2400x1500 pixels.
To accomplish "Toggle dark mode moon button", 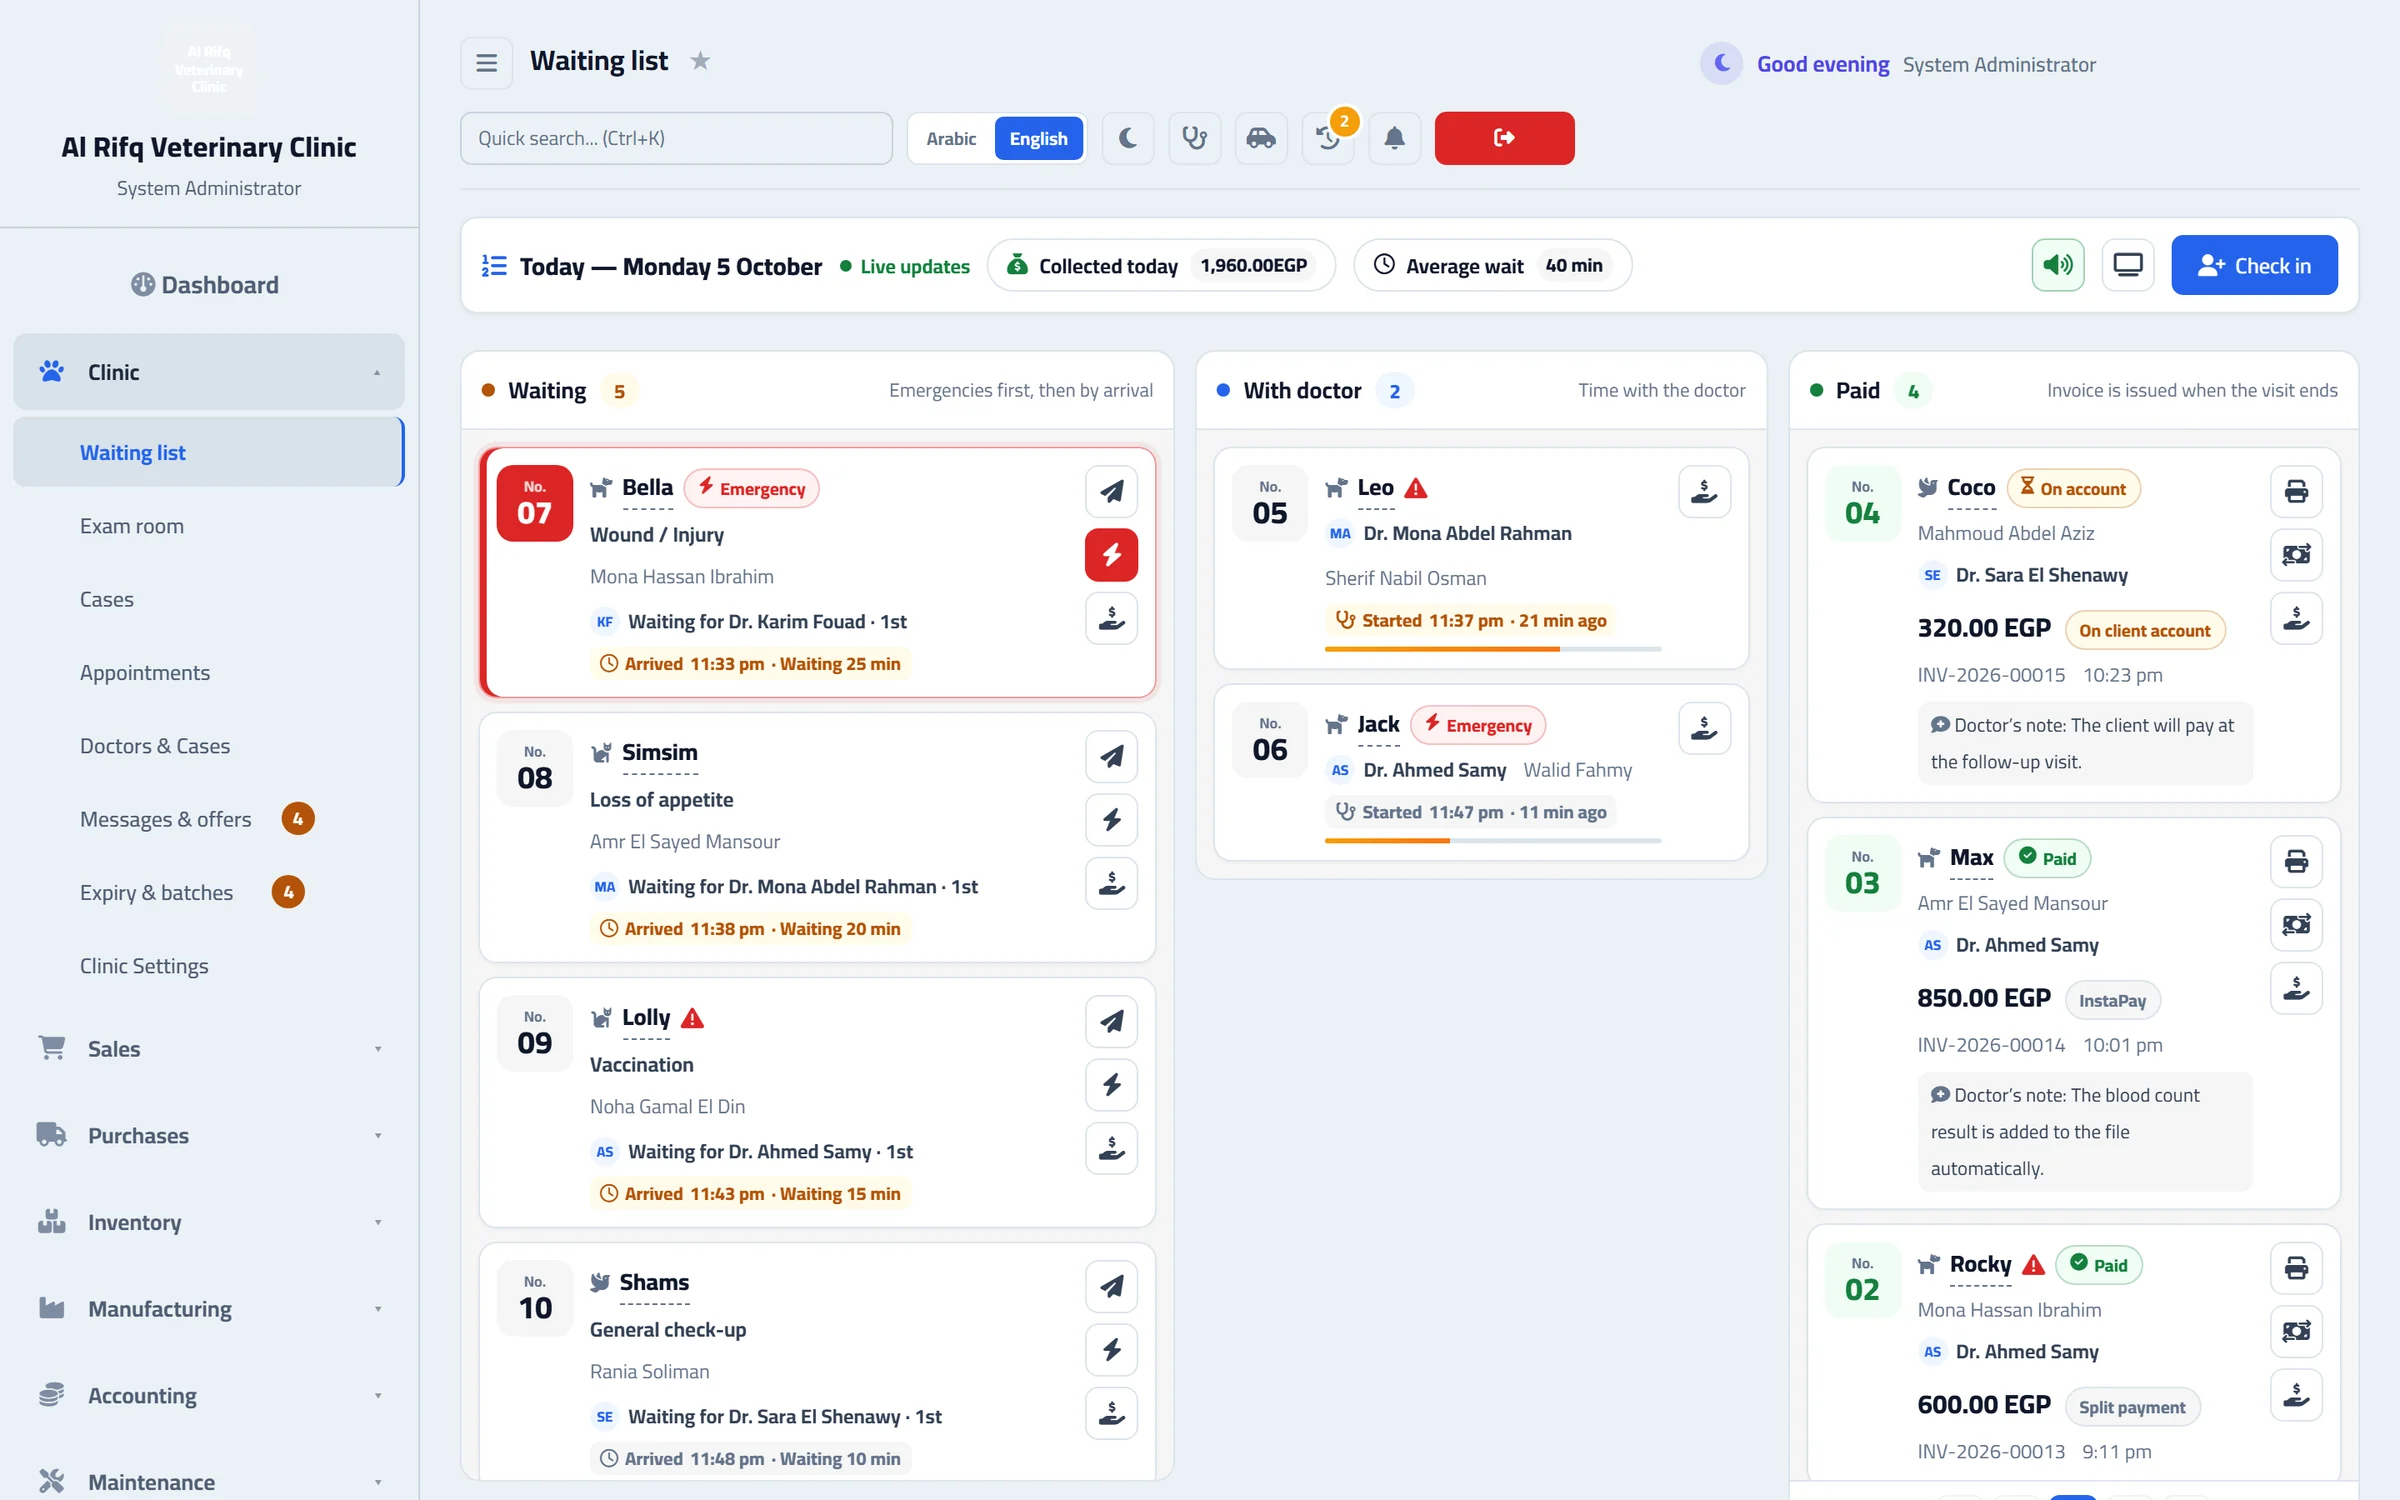I will point(1127,138).
